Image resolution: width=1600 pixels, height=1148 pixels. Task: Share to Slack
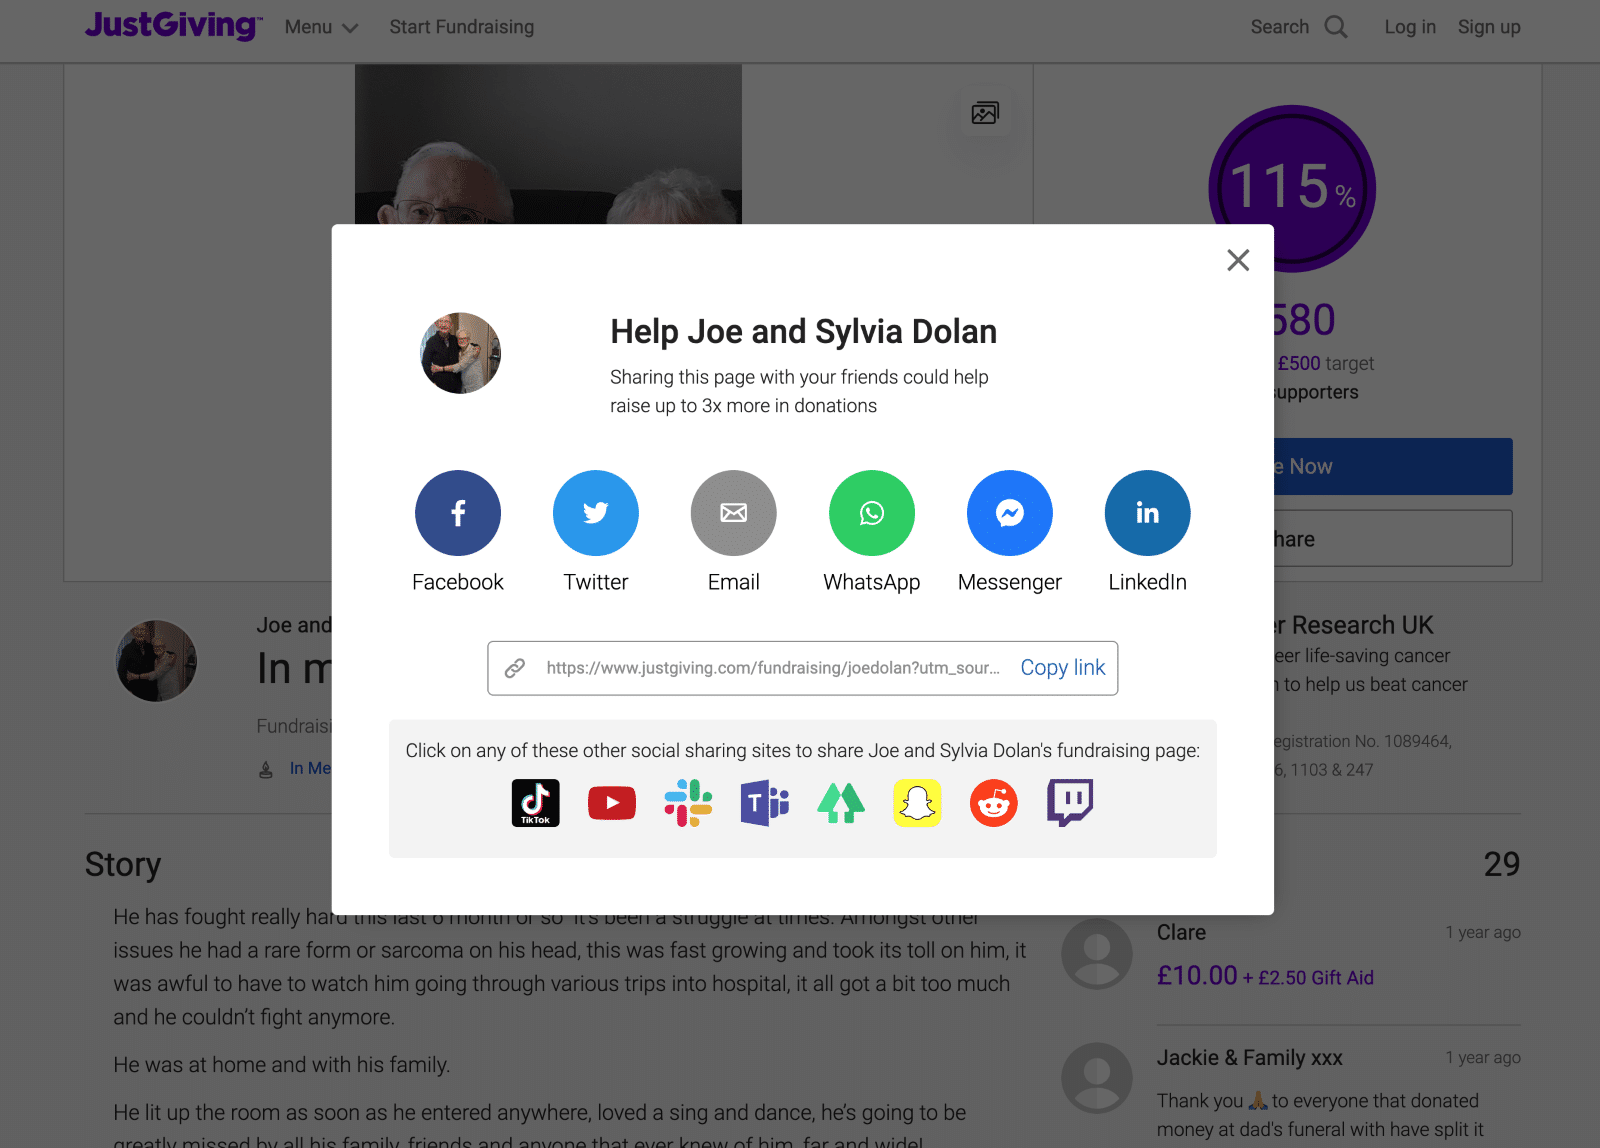coord(688,803)
